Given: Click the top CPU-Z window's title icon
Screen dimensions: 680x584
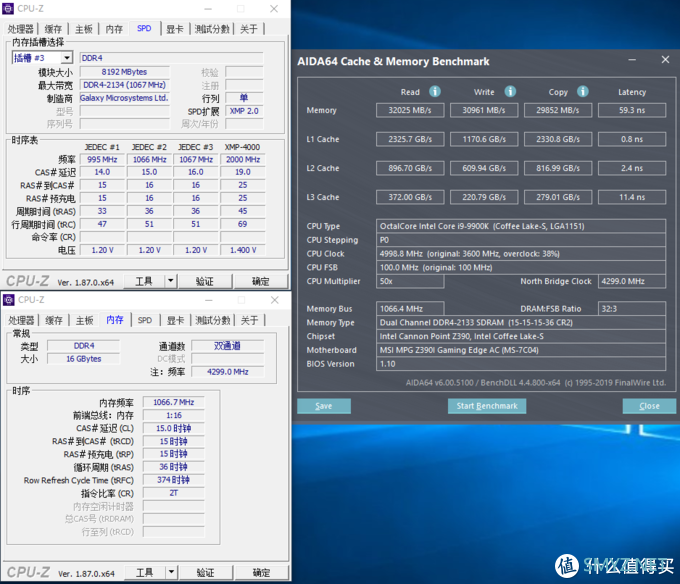Looking at the screenshot, I should tap(8, 9).
